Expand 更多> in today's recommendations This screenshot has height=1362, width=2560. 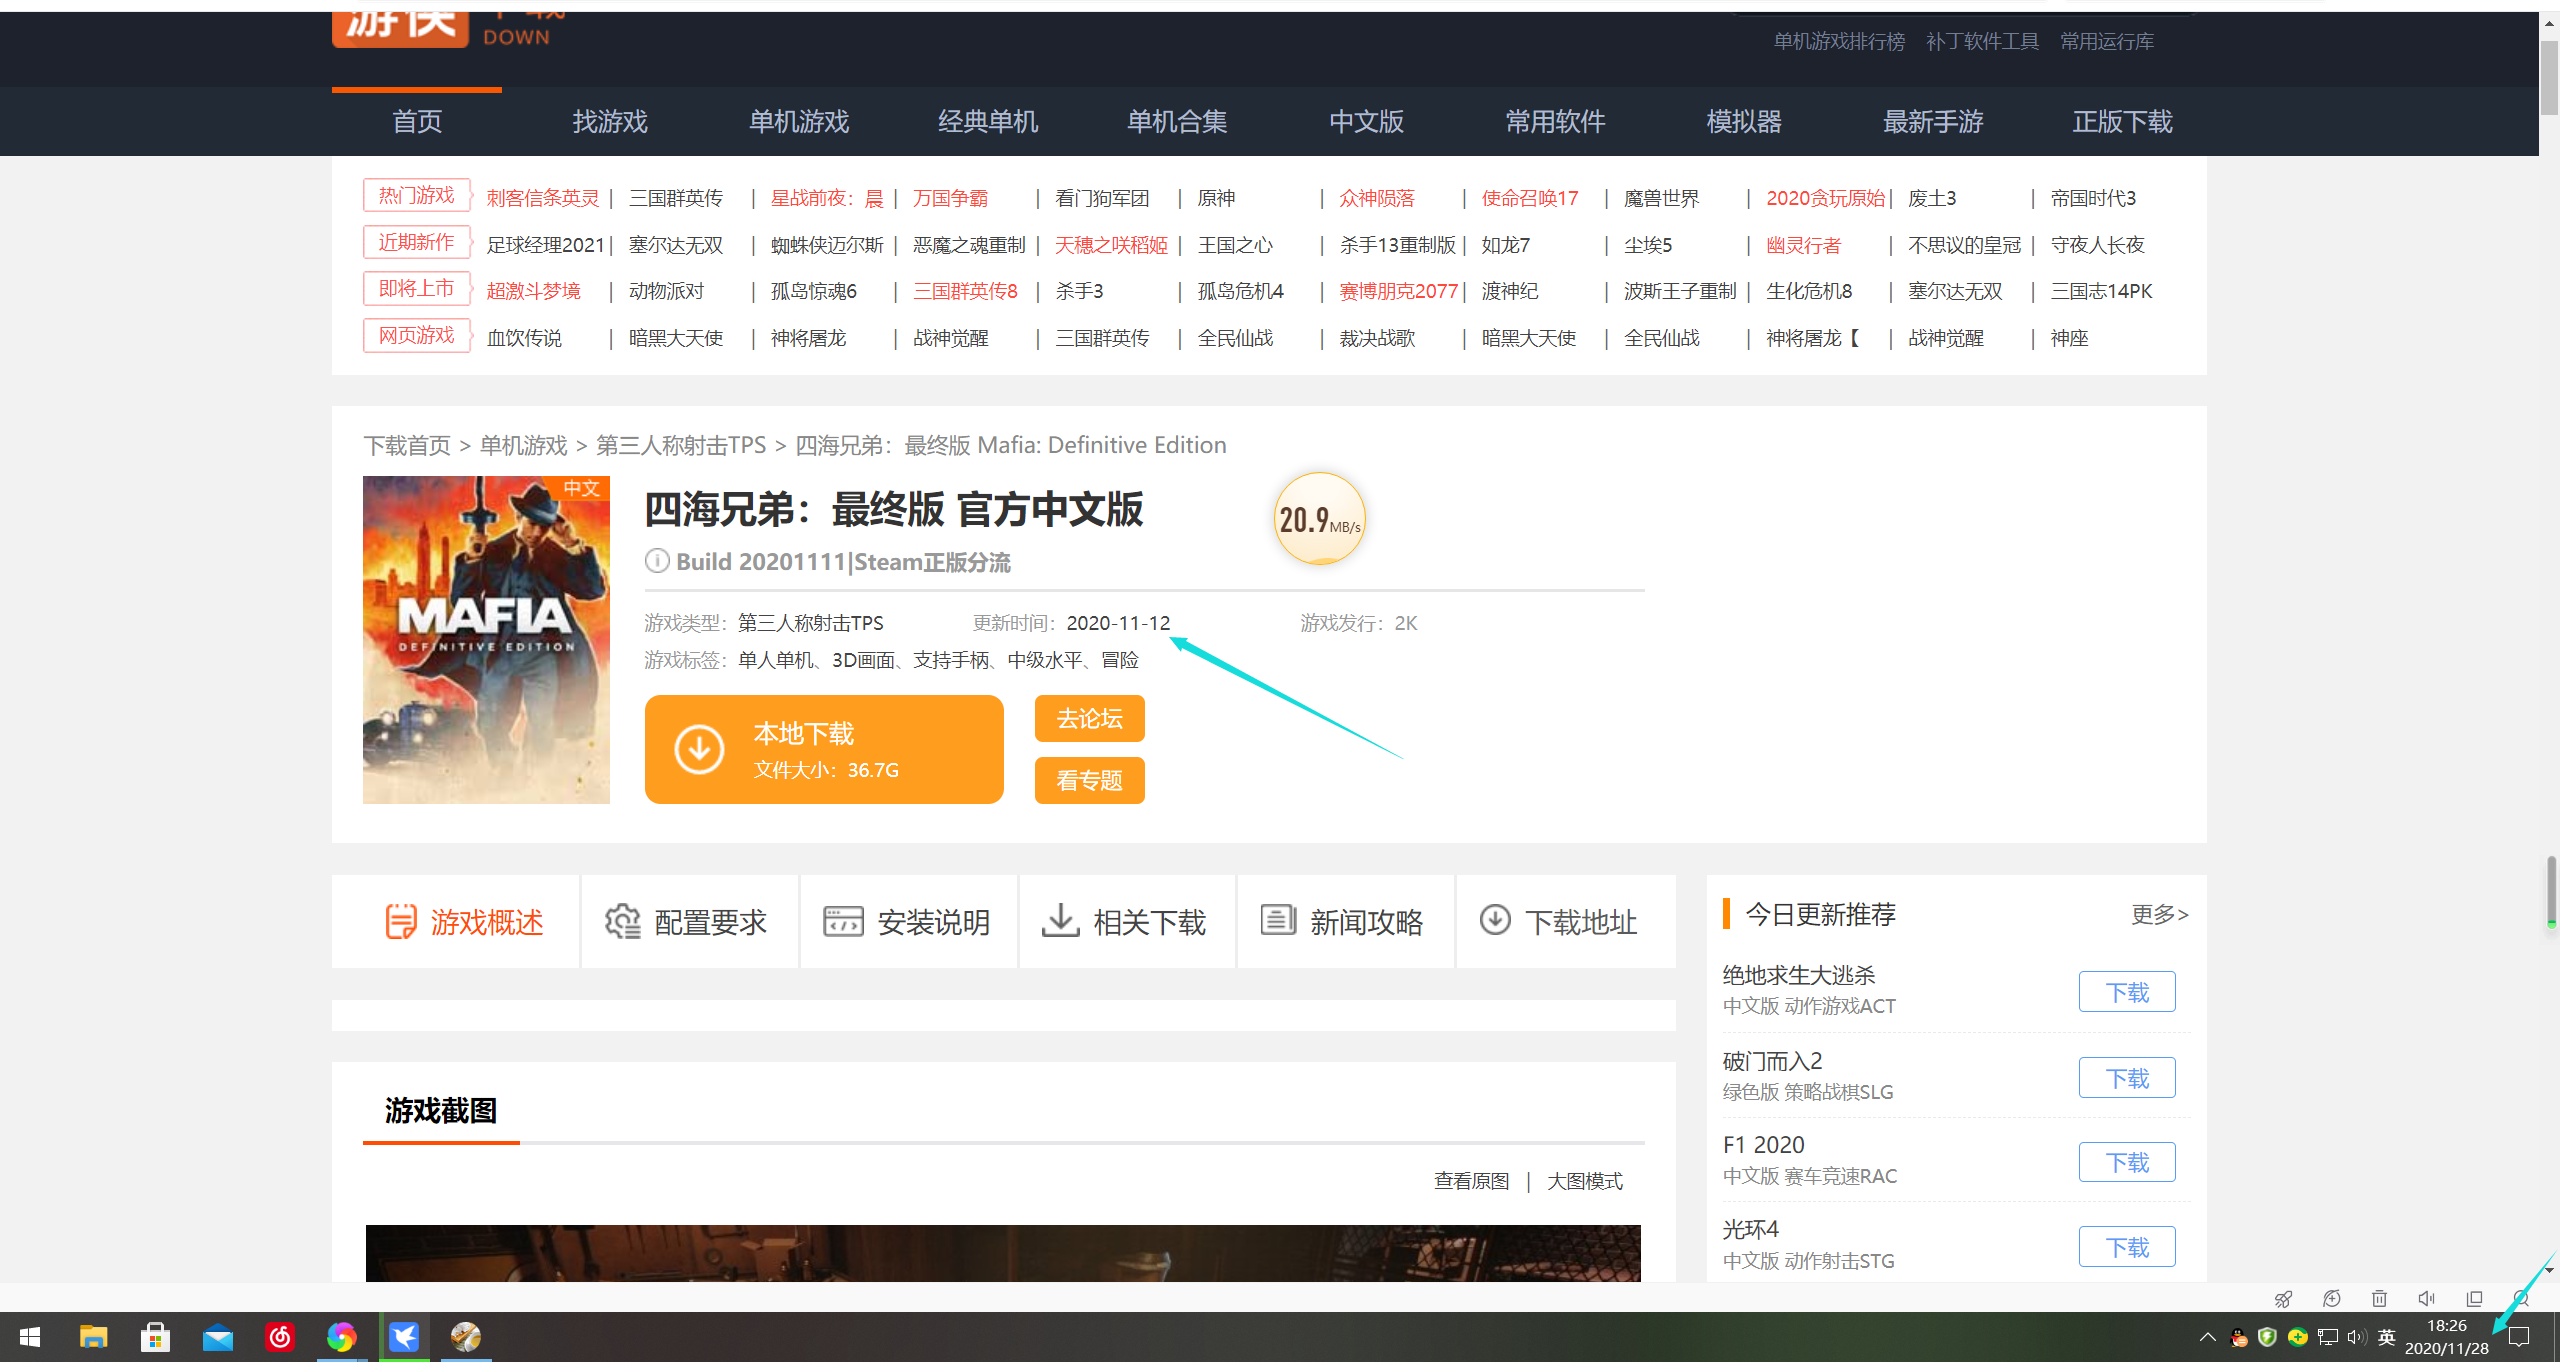(x=2159, y=914)
